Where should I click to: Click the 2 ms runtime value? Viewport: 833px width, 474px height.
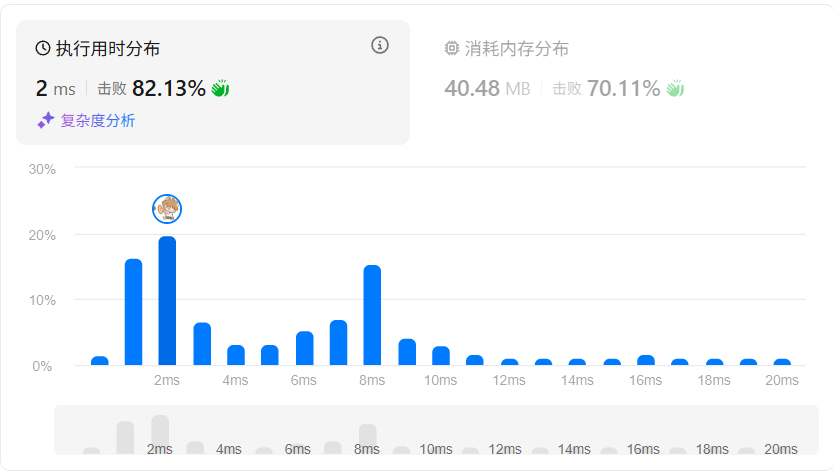(x=55, y=88)
